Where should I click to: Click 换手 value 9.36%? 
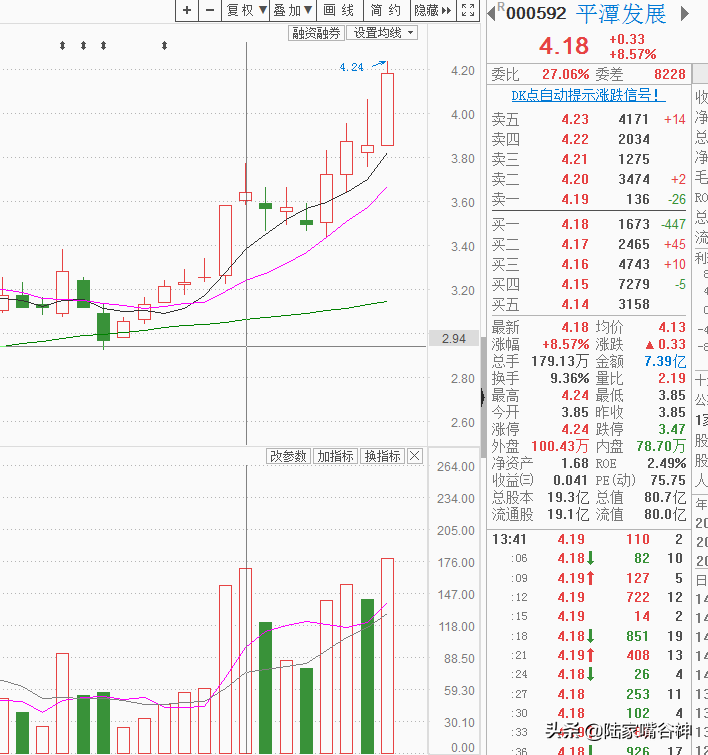pos(570,378)
